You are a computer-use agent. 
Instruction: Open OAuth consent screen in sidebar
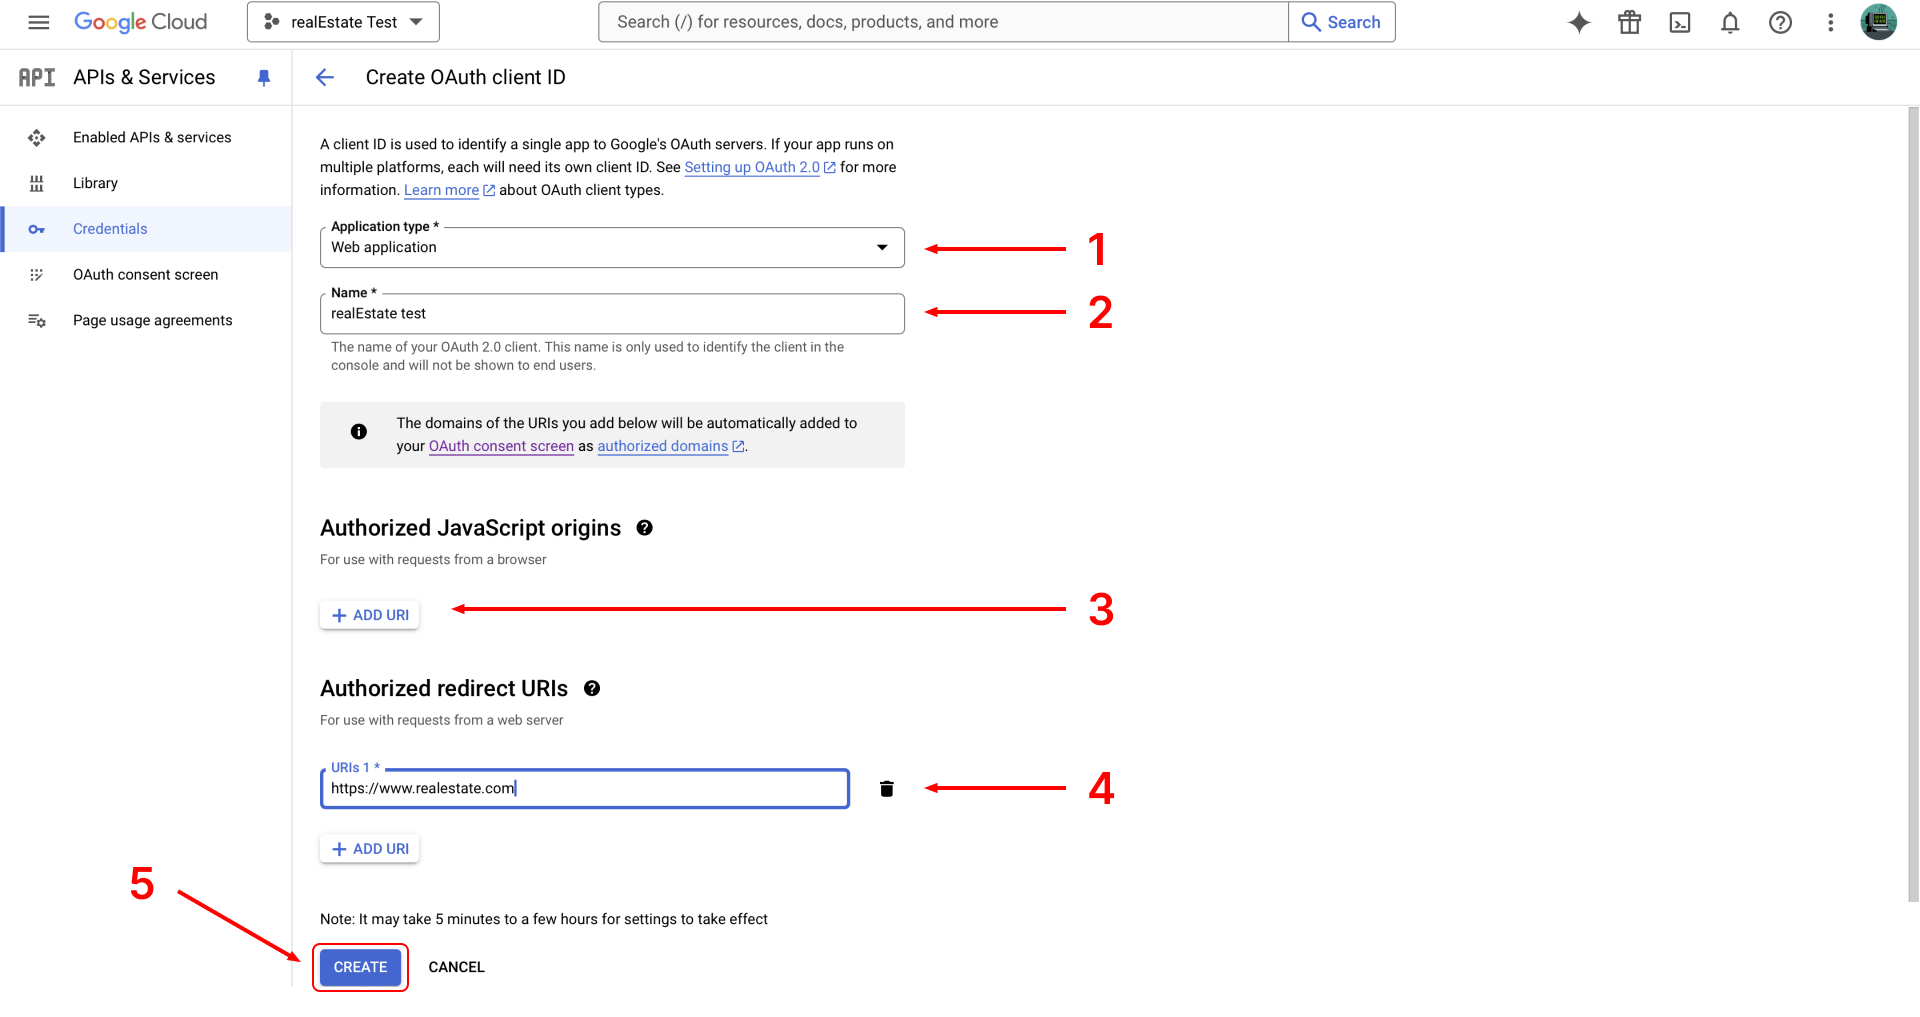pos(145,274)
